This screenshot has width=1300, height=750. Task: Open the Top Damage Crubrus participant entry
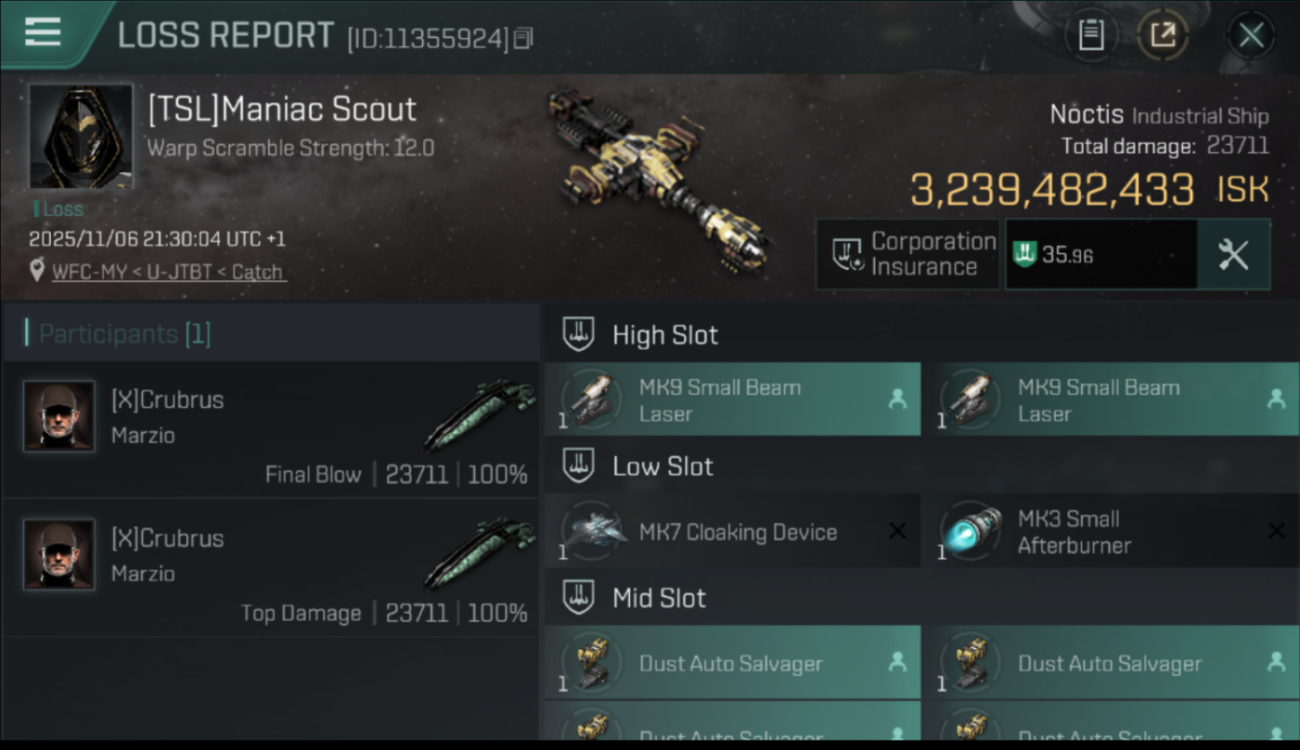click(x=271, y=568)
